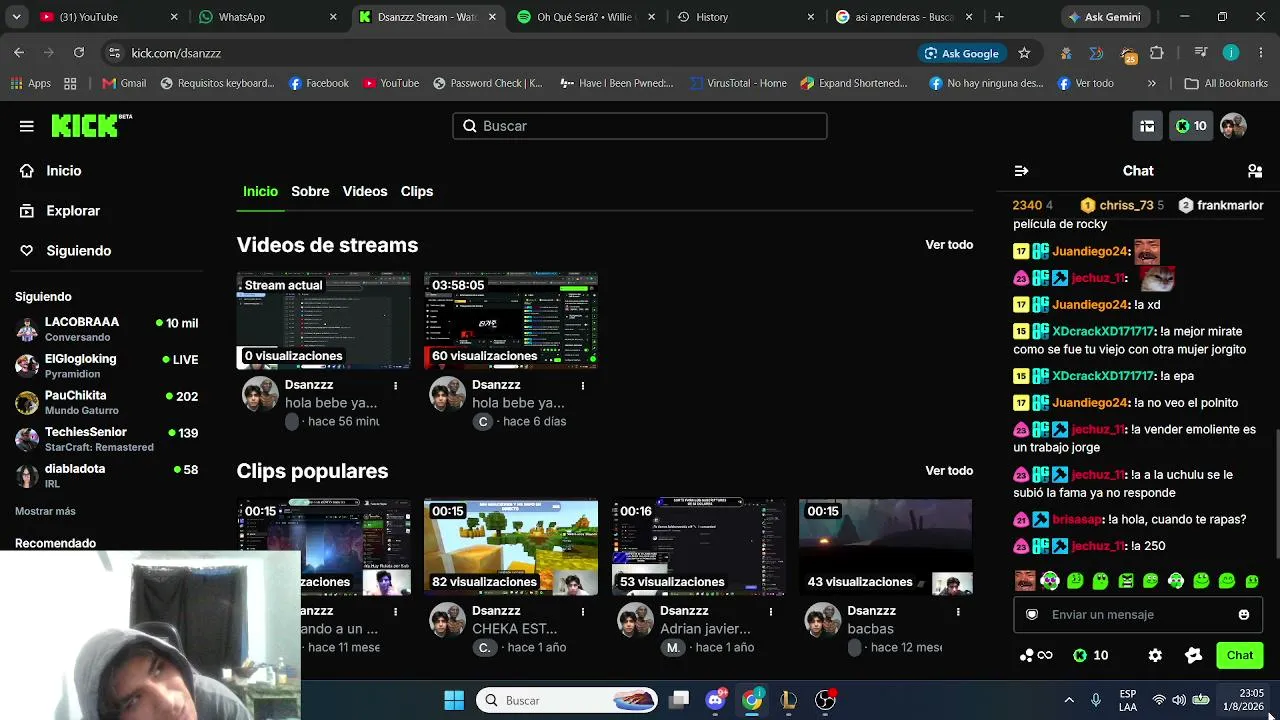The height and width of the screenshot is (720, 1280).
Task: Open the Windows Start menu
Action: [x=454, y=700]
